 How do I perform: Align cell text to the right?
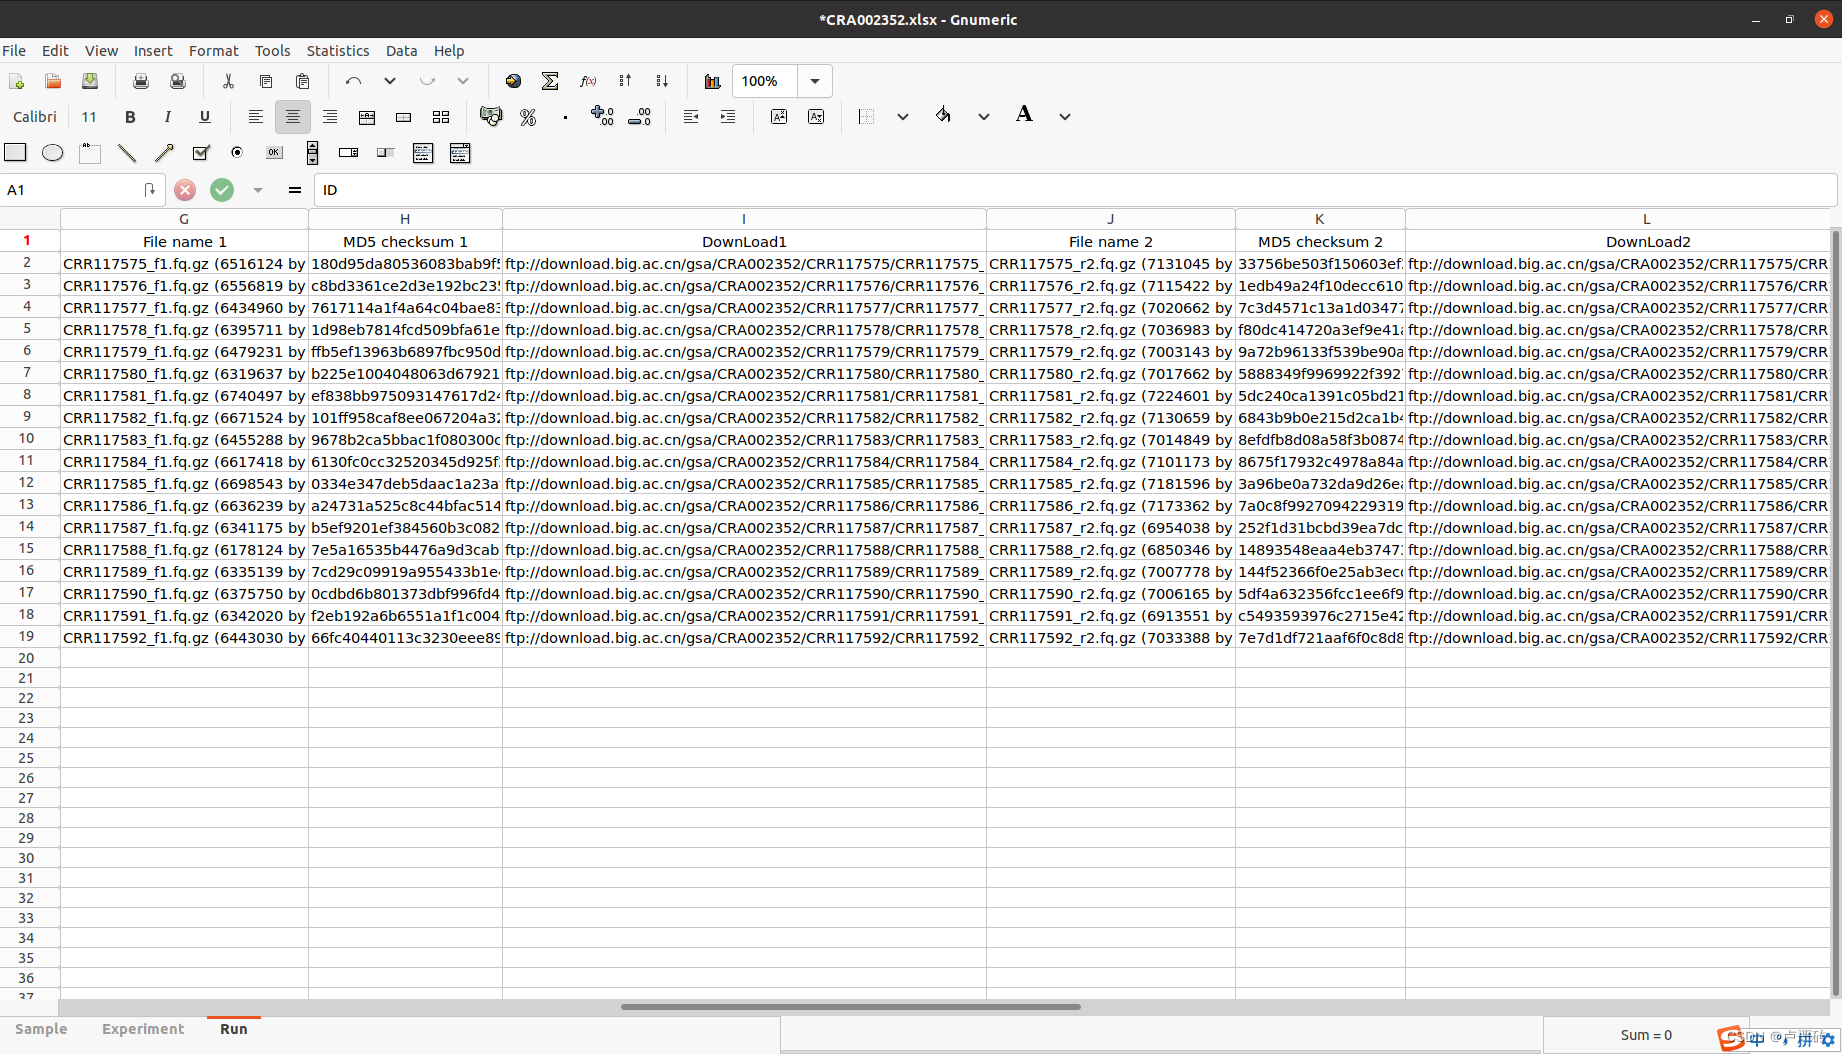329,117
